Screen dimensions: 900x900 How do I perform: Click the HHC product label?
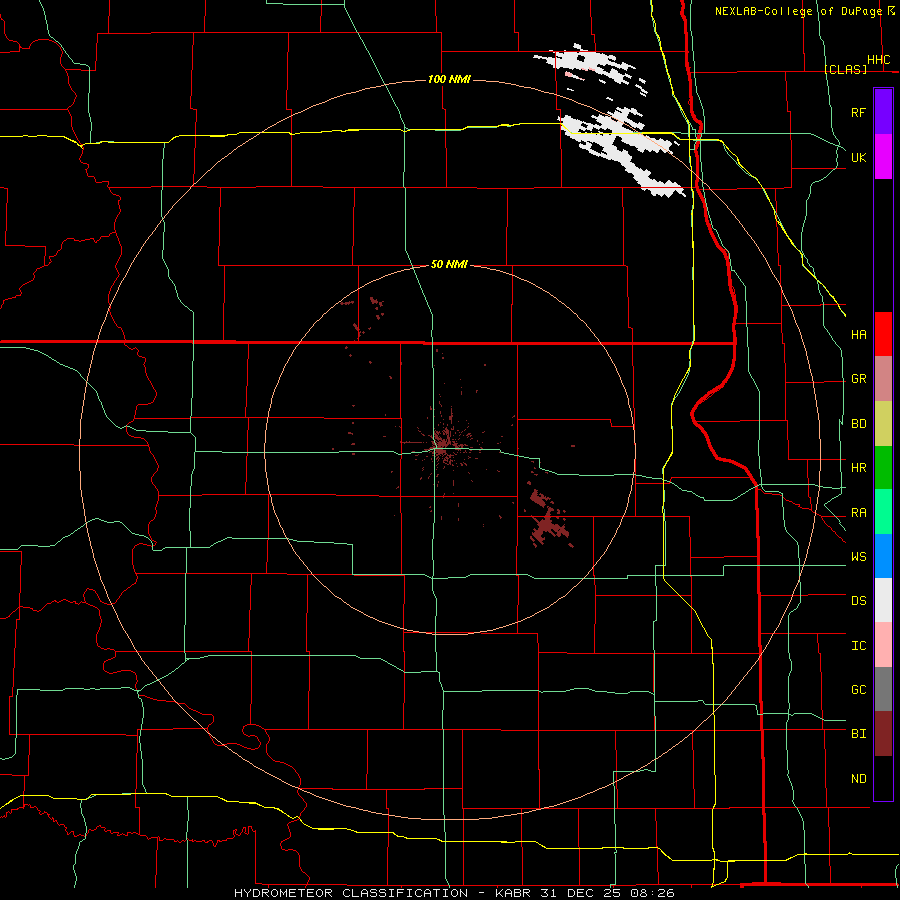click(x=878, y=60)
